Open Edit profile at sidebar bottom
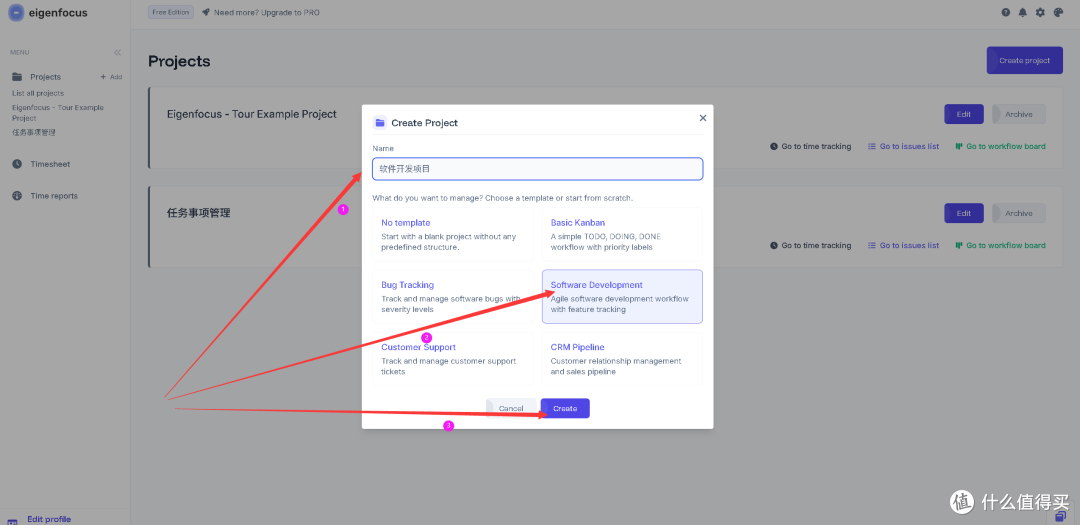Image resolution: width=1080 pixels, height=525 pixels. coord(49,519)
